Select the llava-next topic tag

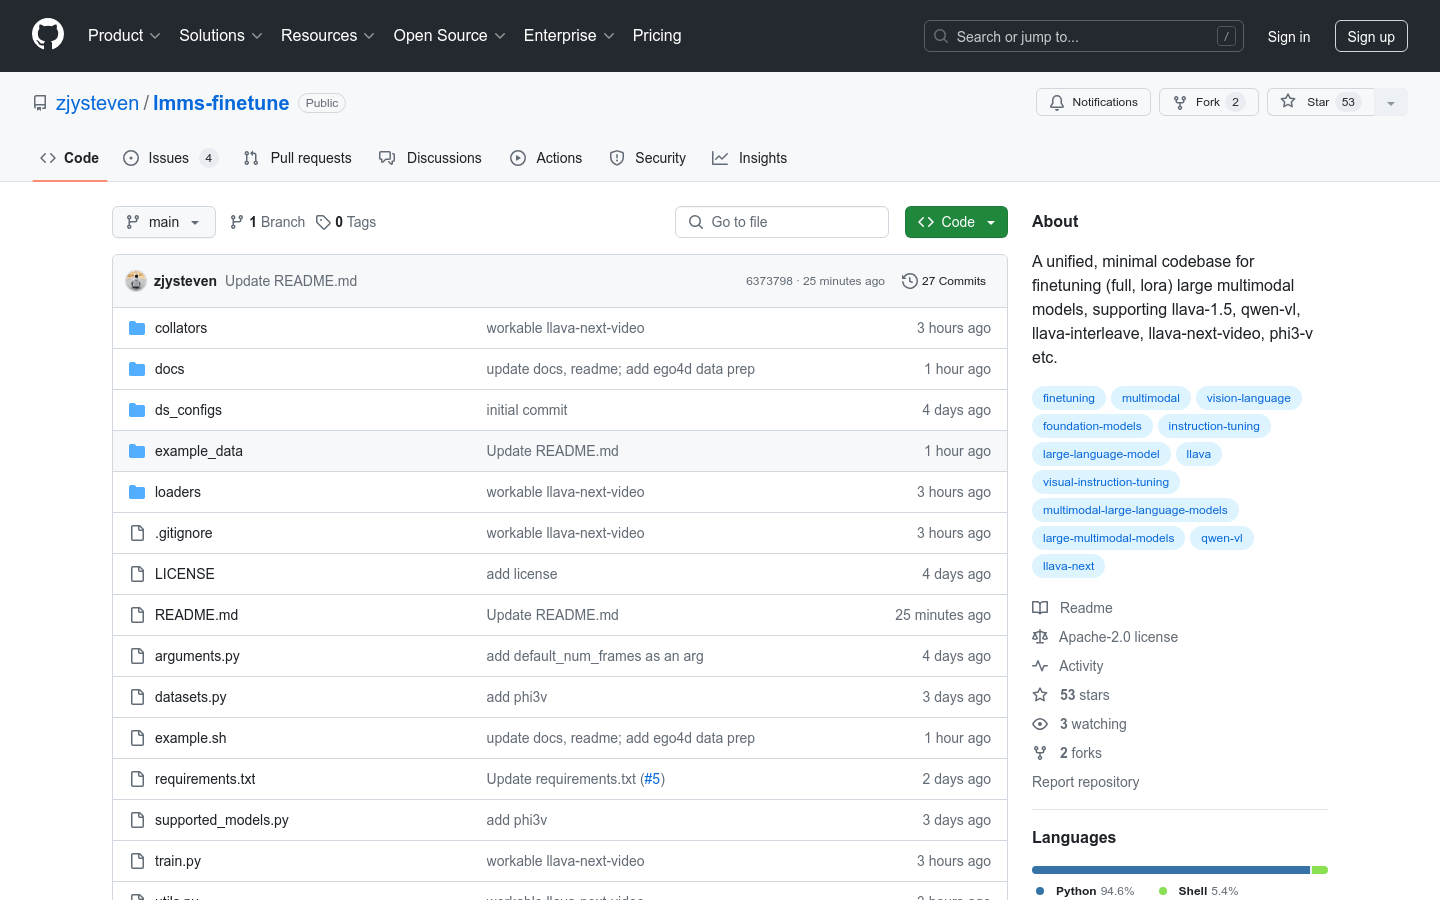coord(1068,566)
